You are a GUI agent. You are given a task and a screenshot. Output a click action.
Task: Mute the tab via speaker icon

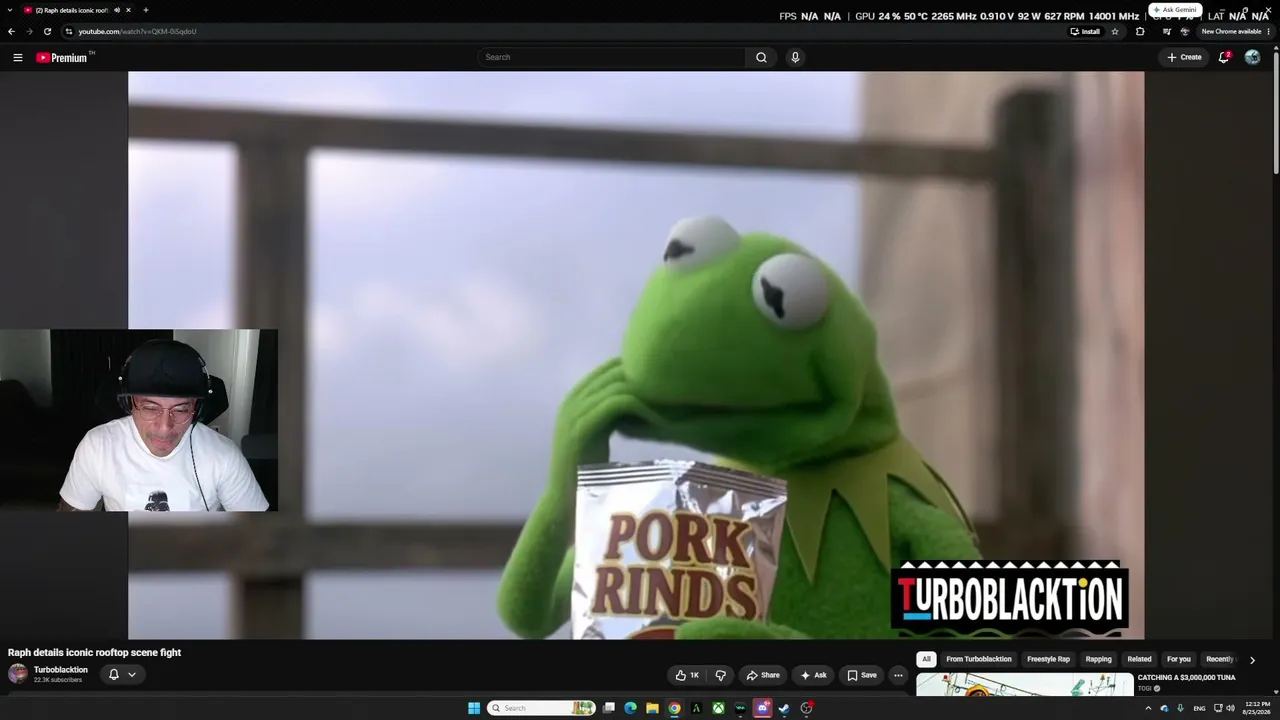[117, 10]
